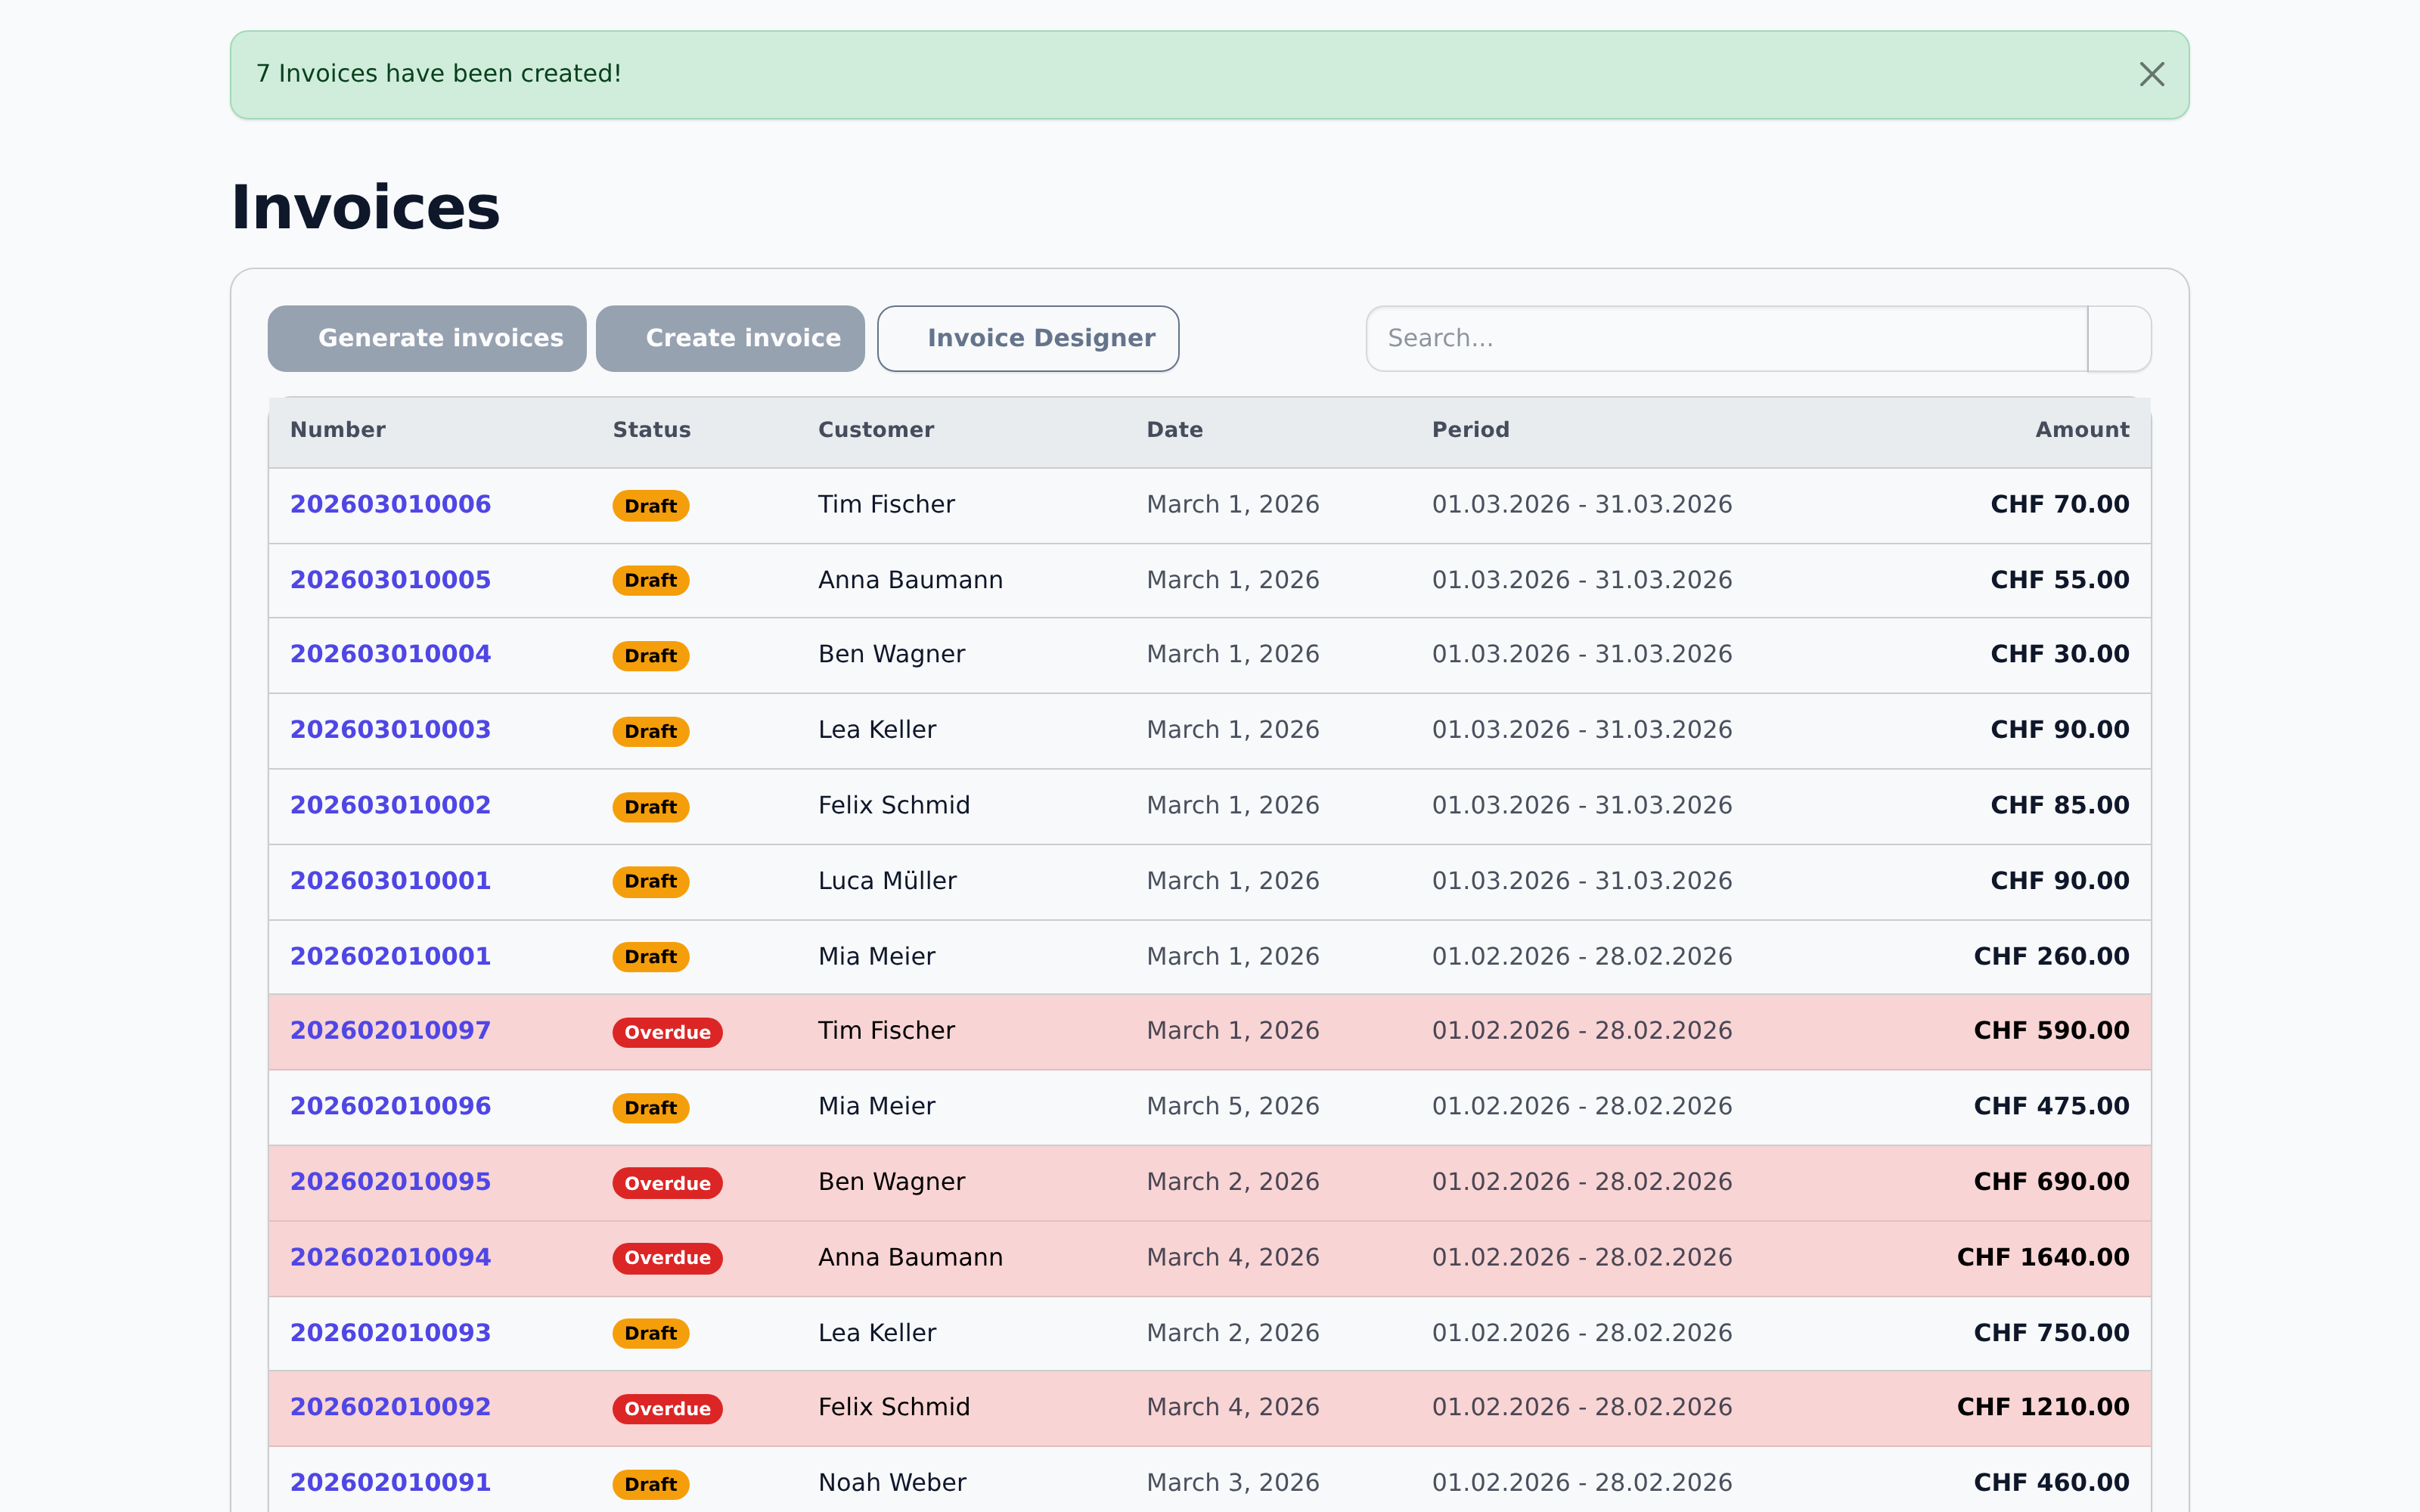Dismiss the invoices created notification
This screenshot has height=1512, width=2420.
(x=2151, y=74)
